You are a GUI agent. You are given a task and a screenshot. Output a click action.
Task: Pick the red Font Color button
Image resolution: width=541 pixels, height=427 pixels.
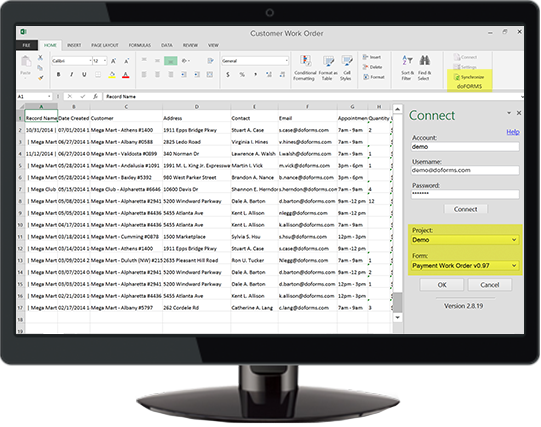point(126,75)
